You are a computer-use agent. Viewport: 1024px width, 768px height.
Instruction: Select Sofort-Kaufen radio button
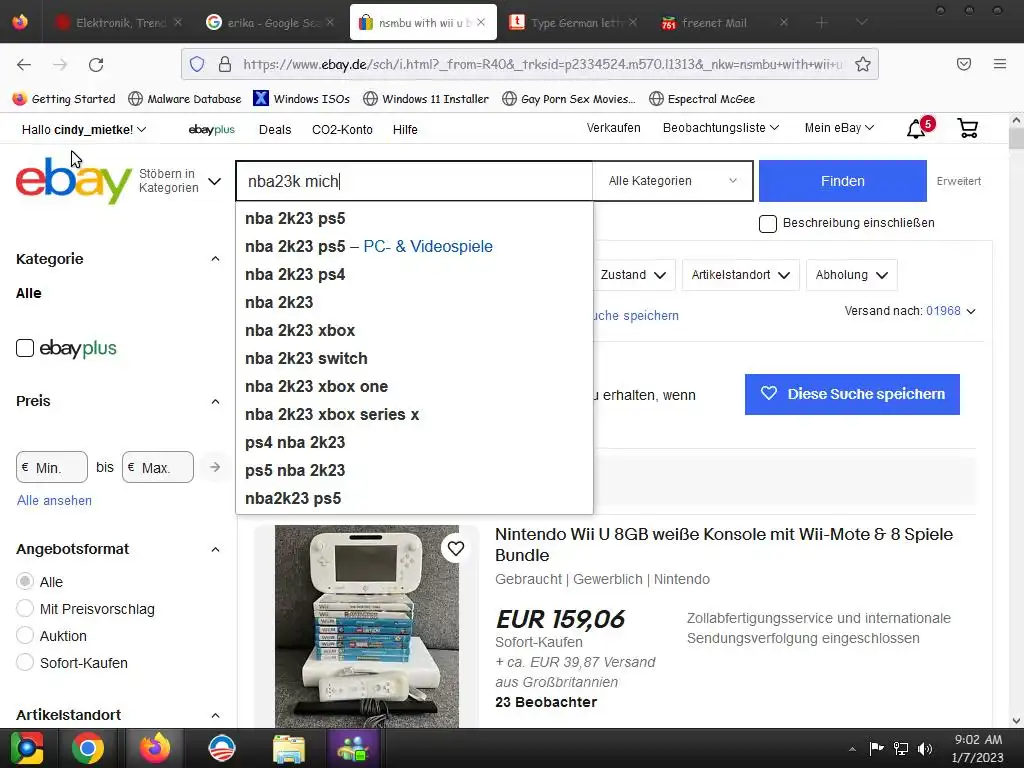pyautogui.click(x=25, y=662)
